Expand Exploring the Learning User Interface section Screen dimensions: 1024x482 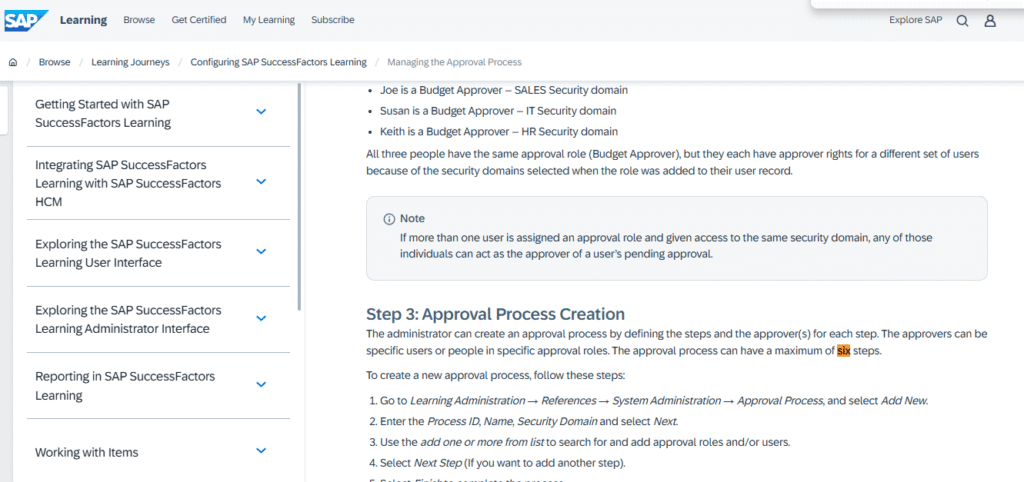[x=261, y=252]
